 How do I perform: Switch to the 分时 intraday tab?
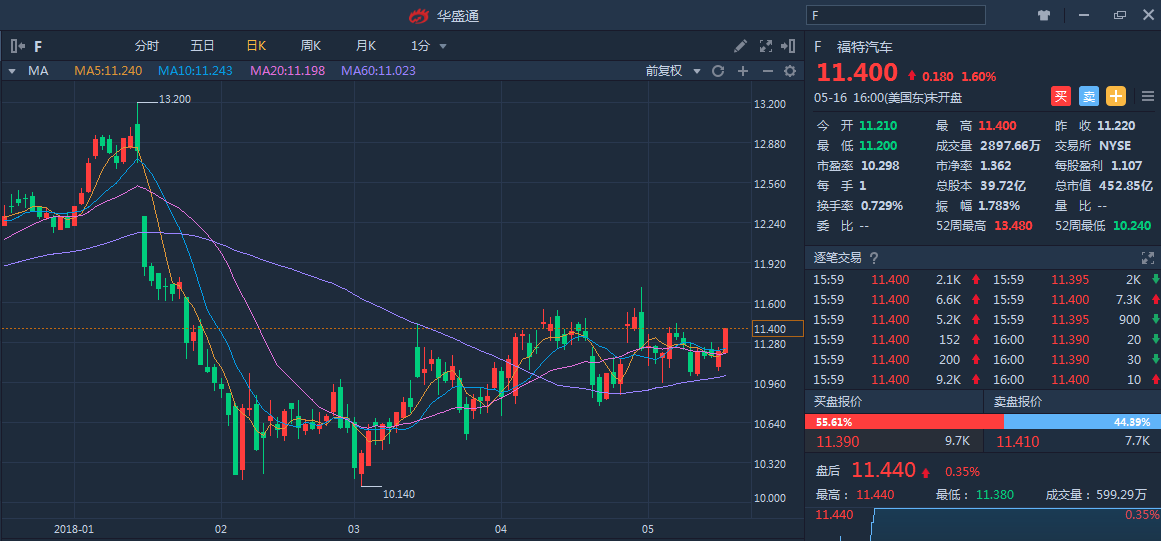pos(147,46)
